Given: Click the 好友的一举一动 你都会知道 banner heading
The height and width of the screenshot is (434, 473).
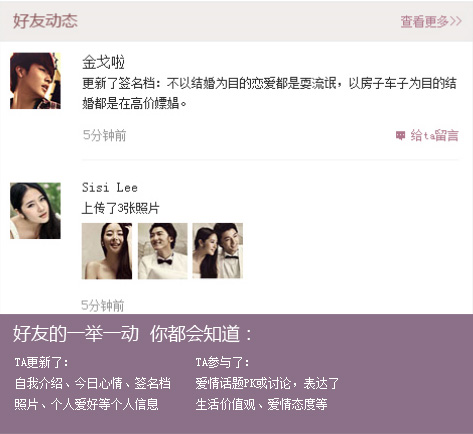Looking at the screenshot, I should (x=133, y=334).
